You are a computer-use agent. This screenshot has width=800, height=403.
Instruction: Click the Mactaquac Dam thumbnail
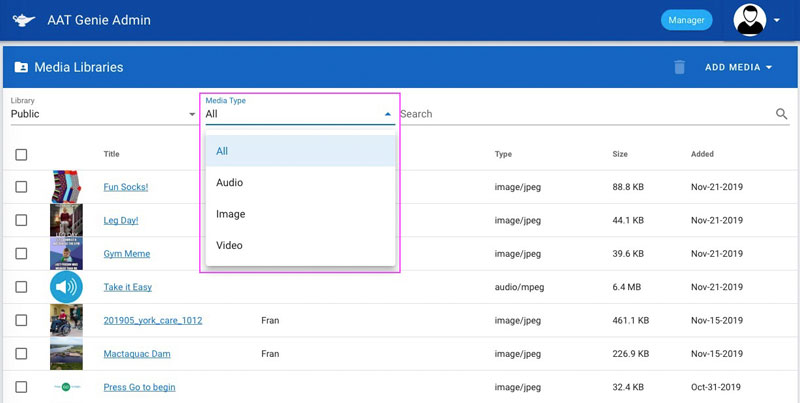click(x=66, y=354)
